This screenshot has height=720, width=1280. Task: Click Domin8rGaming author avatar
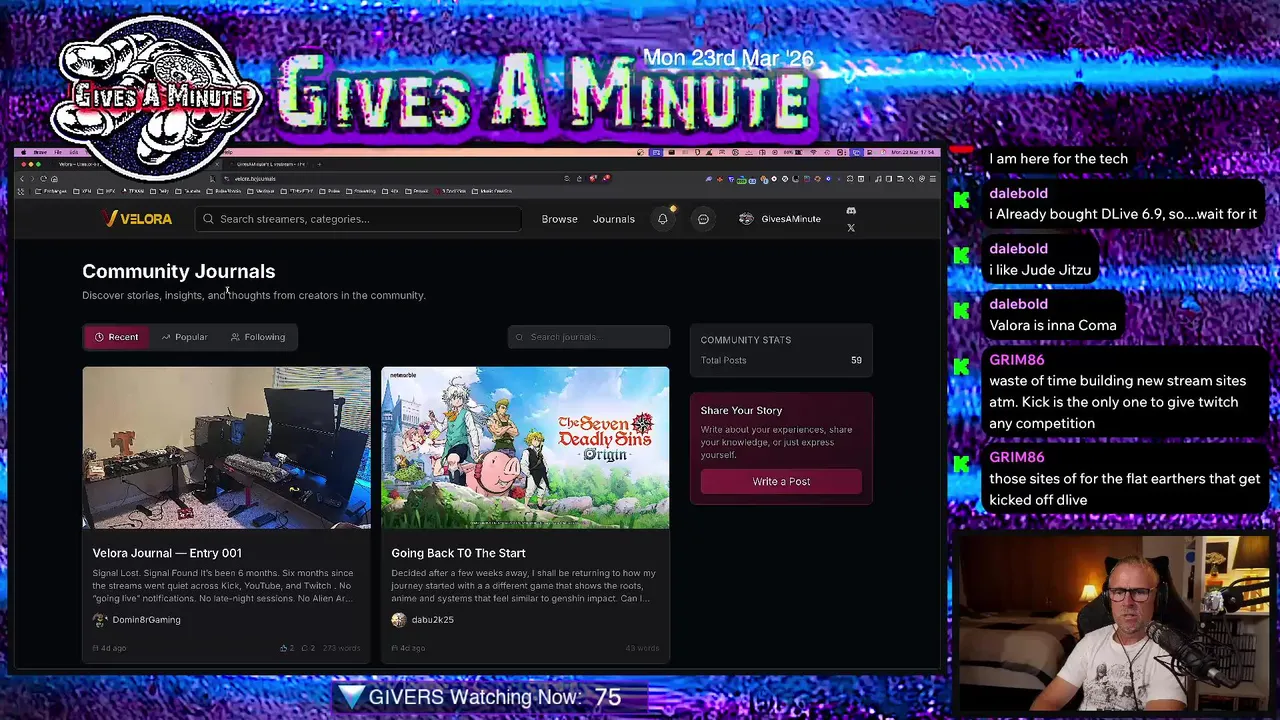(100, 620)
